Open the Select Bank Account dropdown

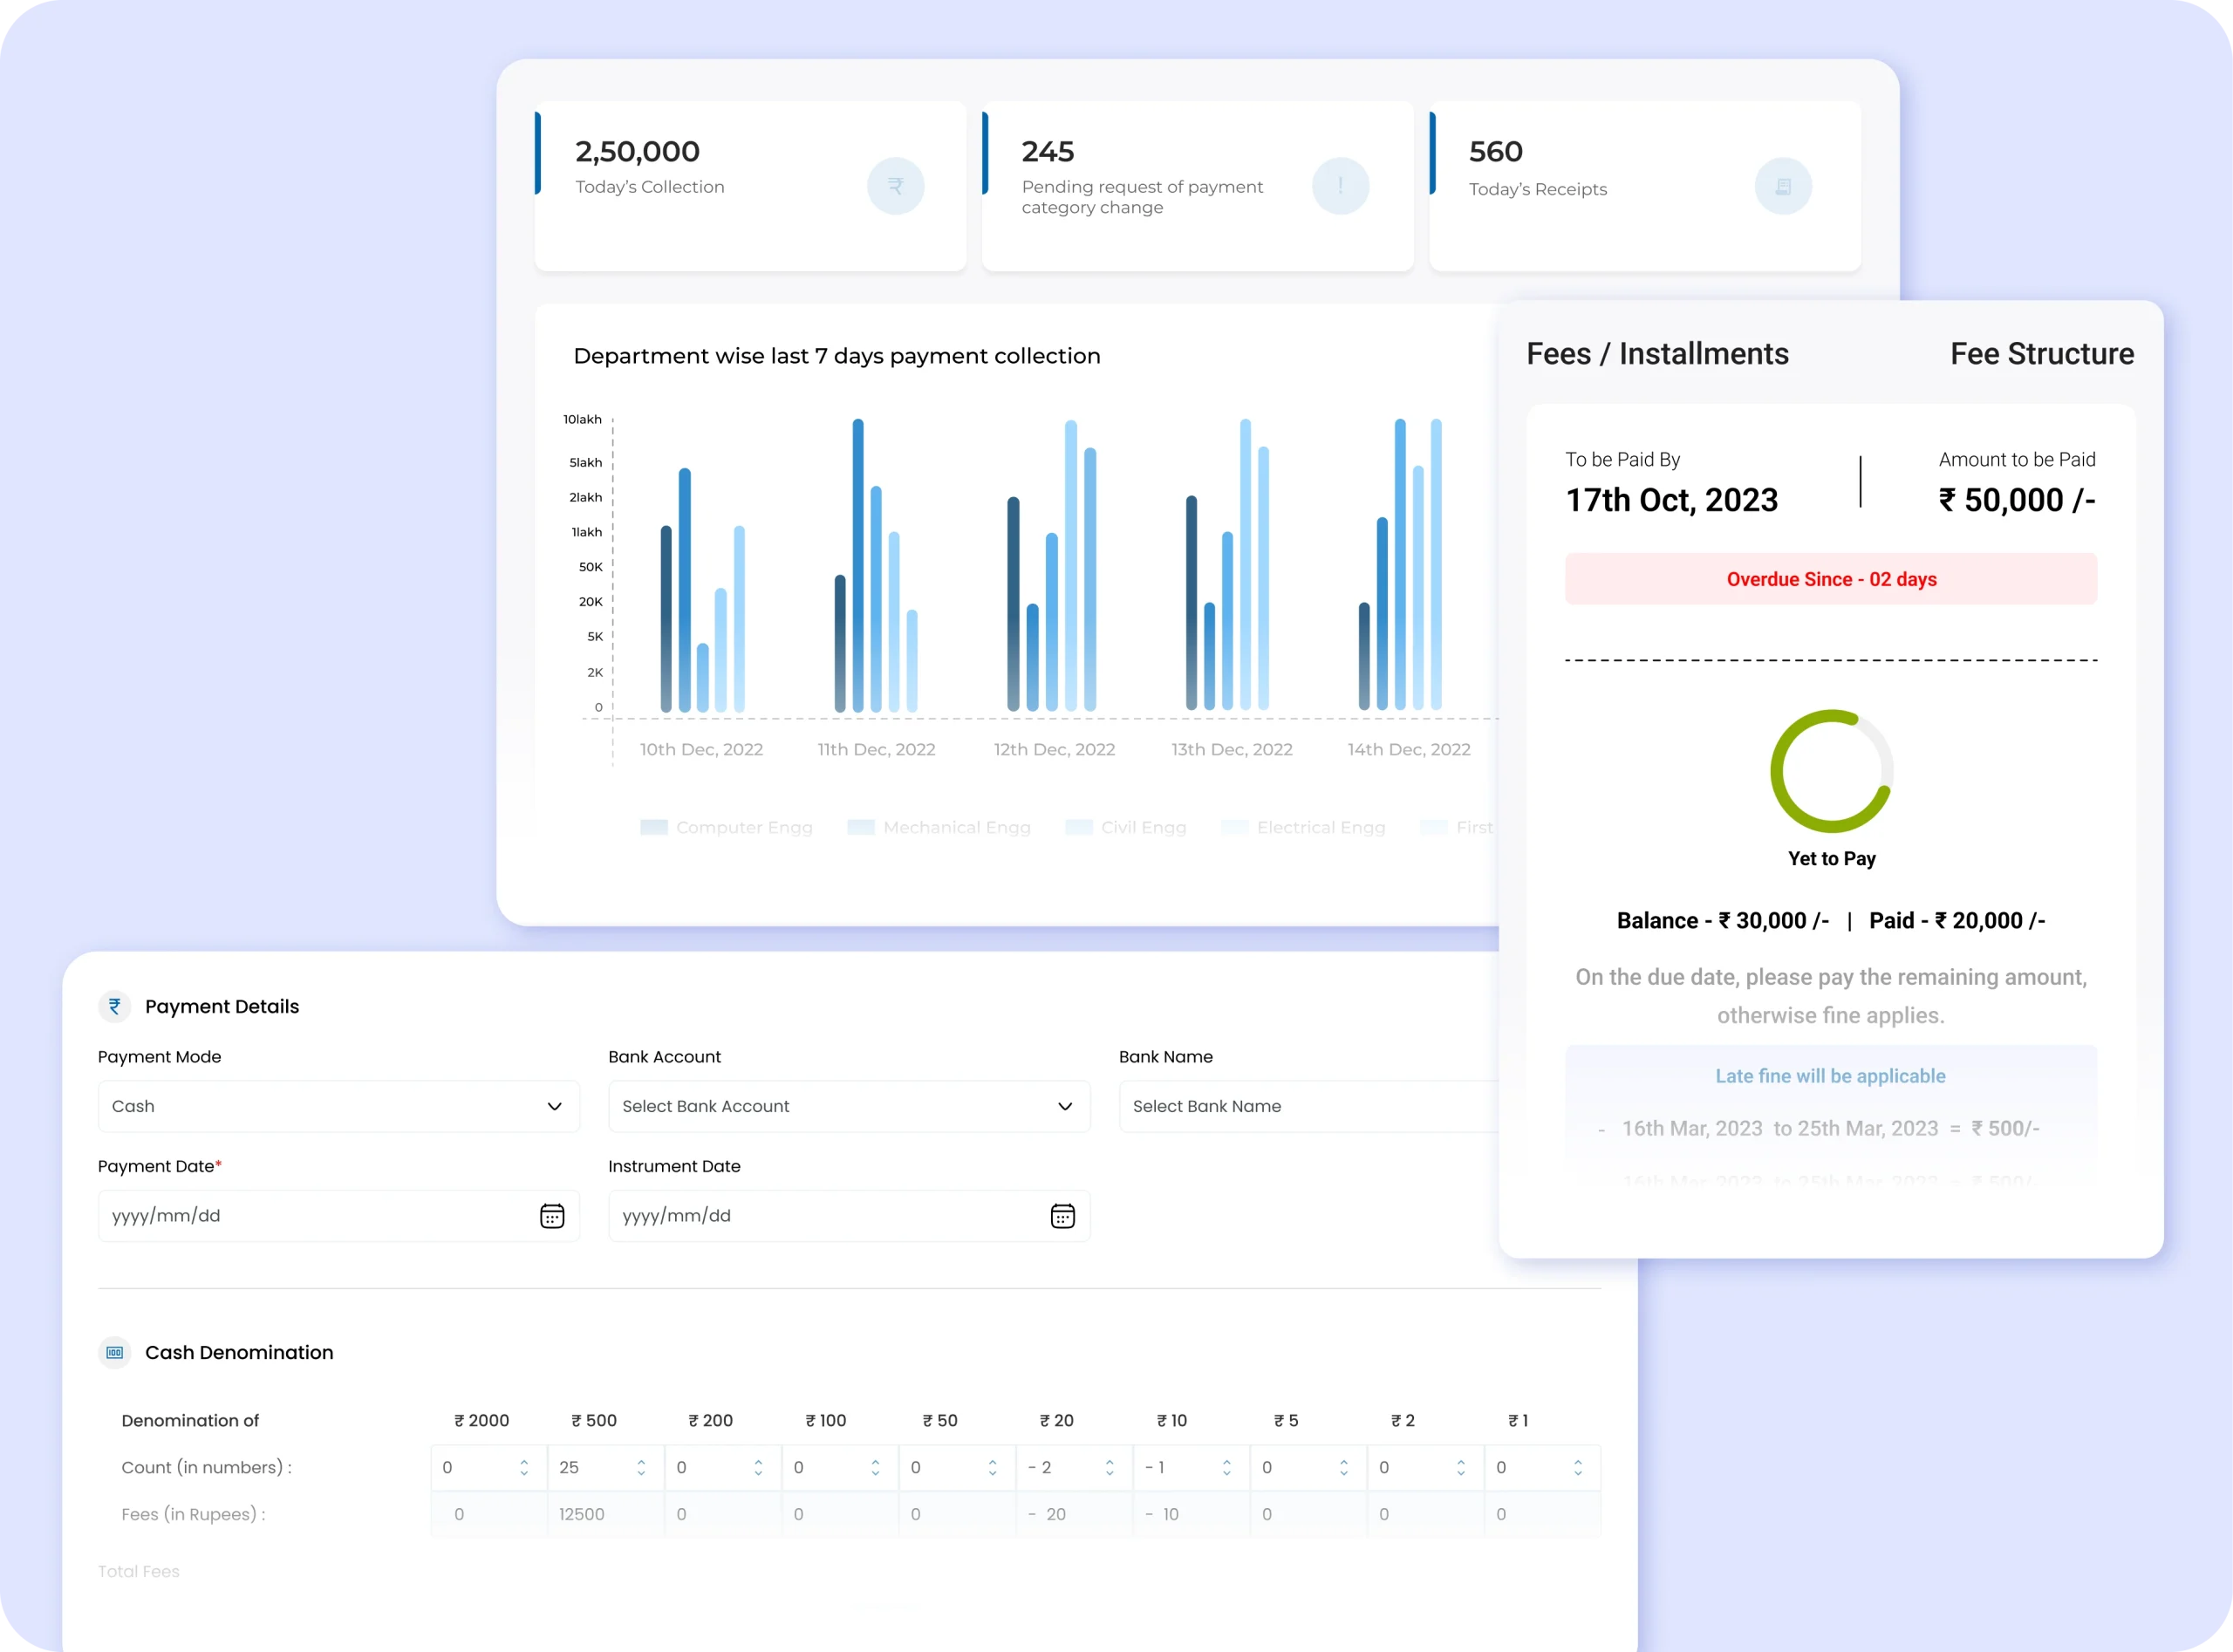pos(848,1106)
